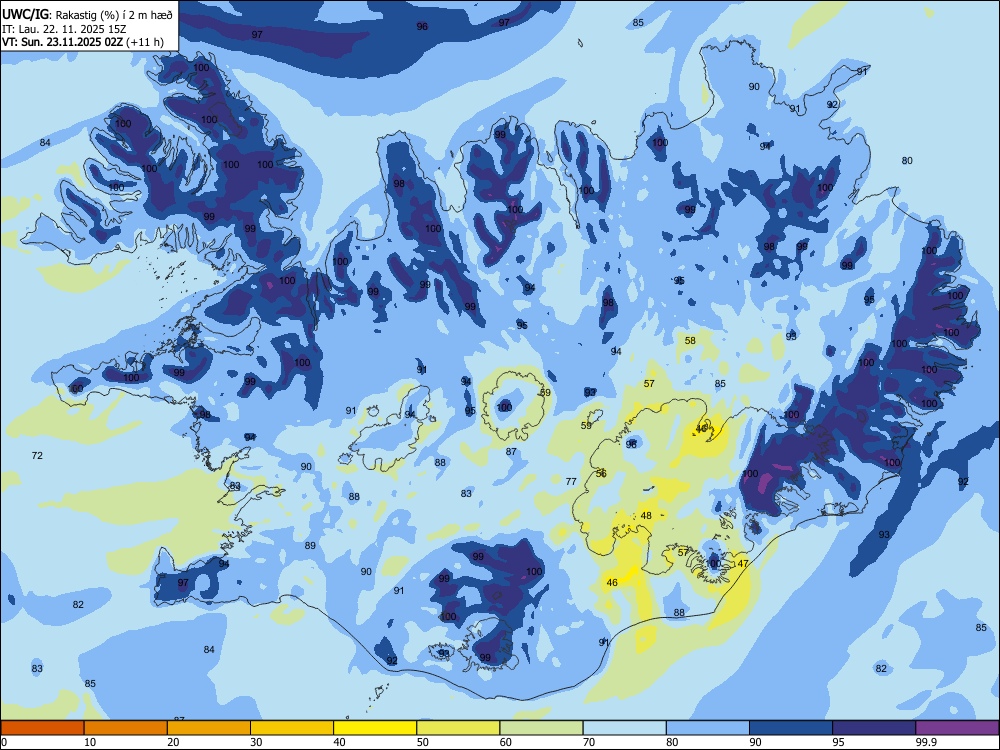
Task: Choose the bright yellow 40–50 legend swatch
Action: pyautogui.click(x=375, y=728)
